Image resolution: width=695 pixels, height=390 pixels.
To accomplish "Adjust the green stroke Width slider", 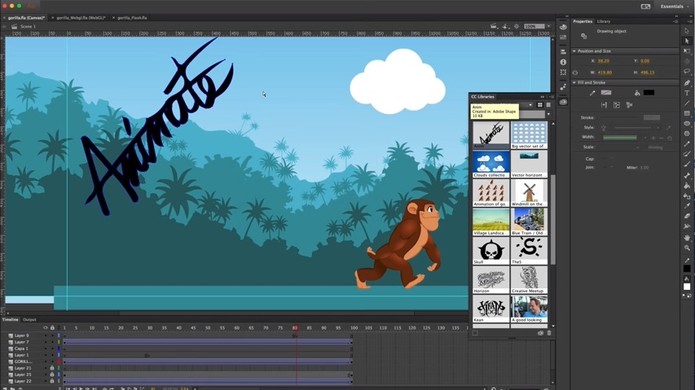I will click(x=620, y=137).
